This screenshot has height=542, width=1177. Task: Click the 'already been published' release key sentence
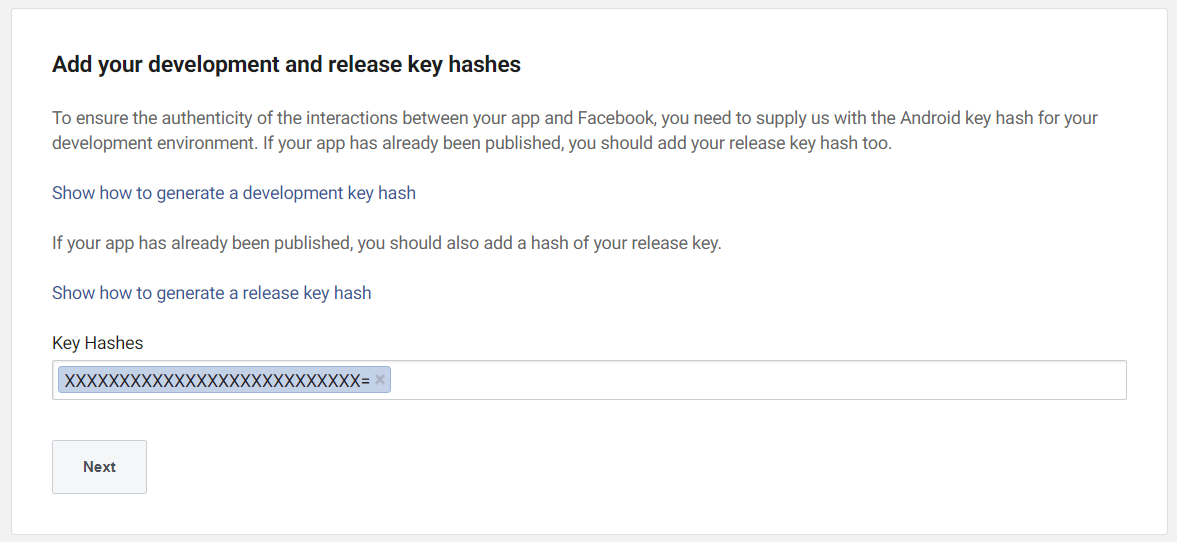click(386, 243)
